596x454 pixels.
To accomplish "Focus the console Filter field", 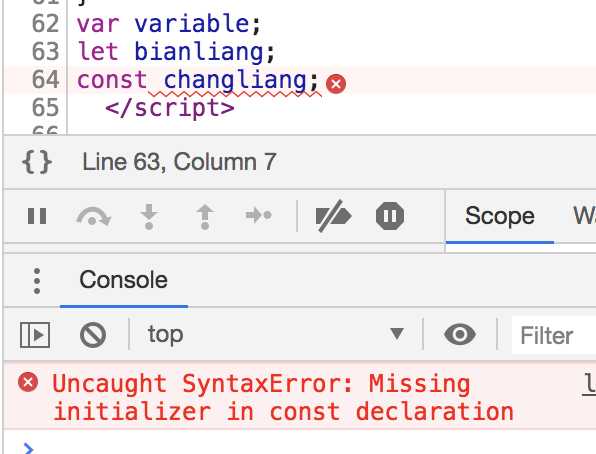I will (x=554, y=336).
